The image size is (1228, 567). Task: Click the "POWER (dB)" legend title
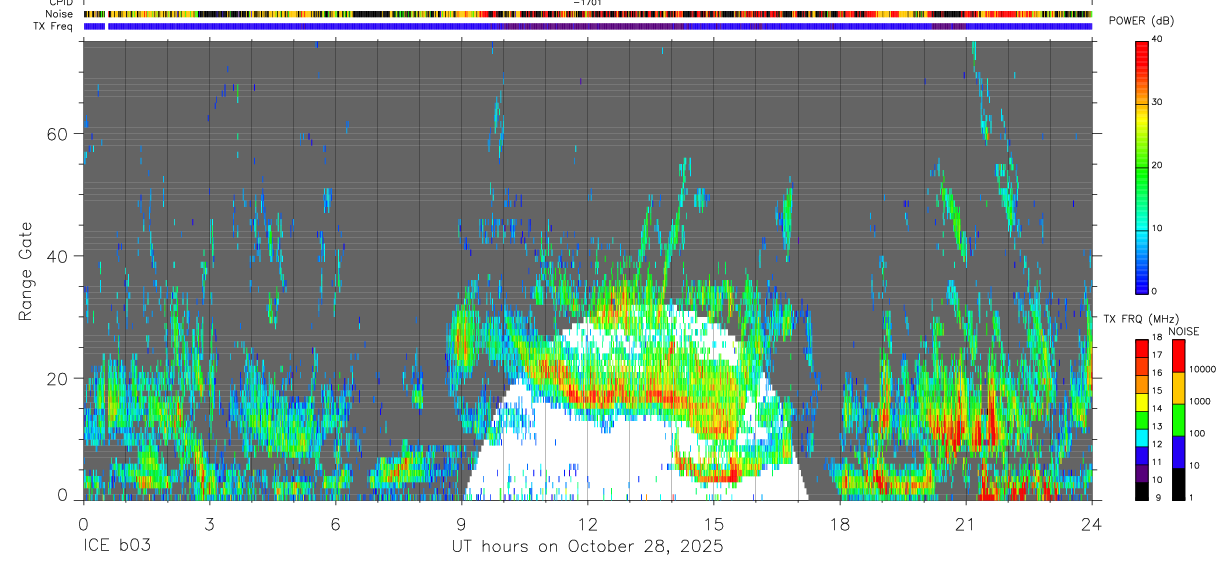(x=1141, y=21)
